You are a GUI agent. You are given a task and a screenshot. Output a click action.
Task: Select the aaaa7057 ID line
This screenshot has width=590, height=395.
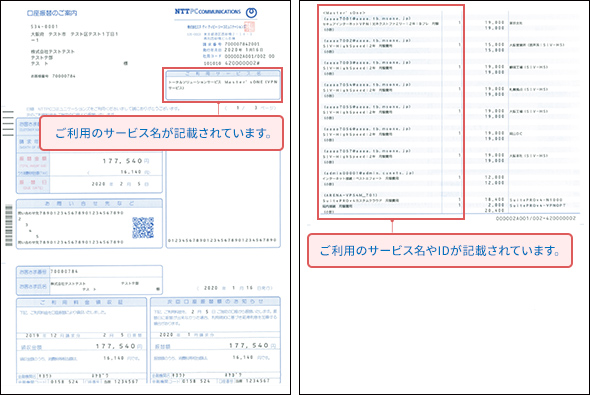[367, 151]
